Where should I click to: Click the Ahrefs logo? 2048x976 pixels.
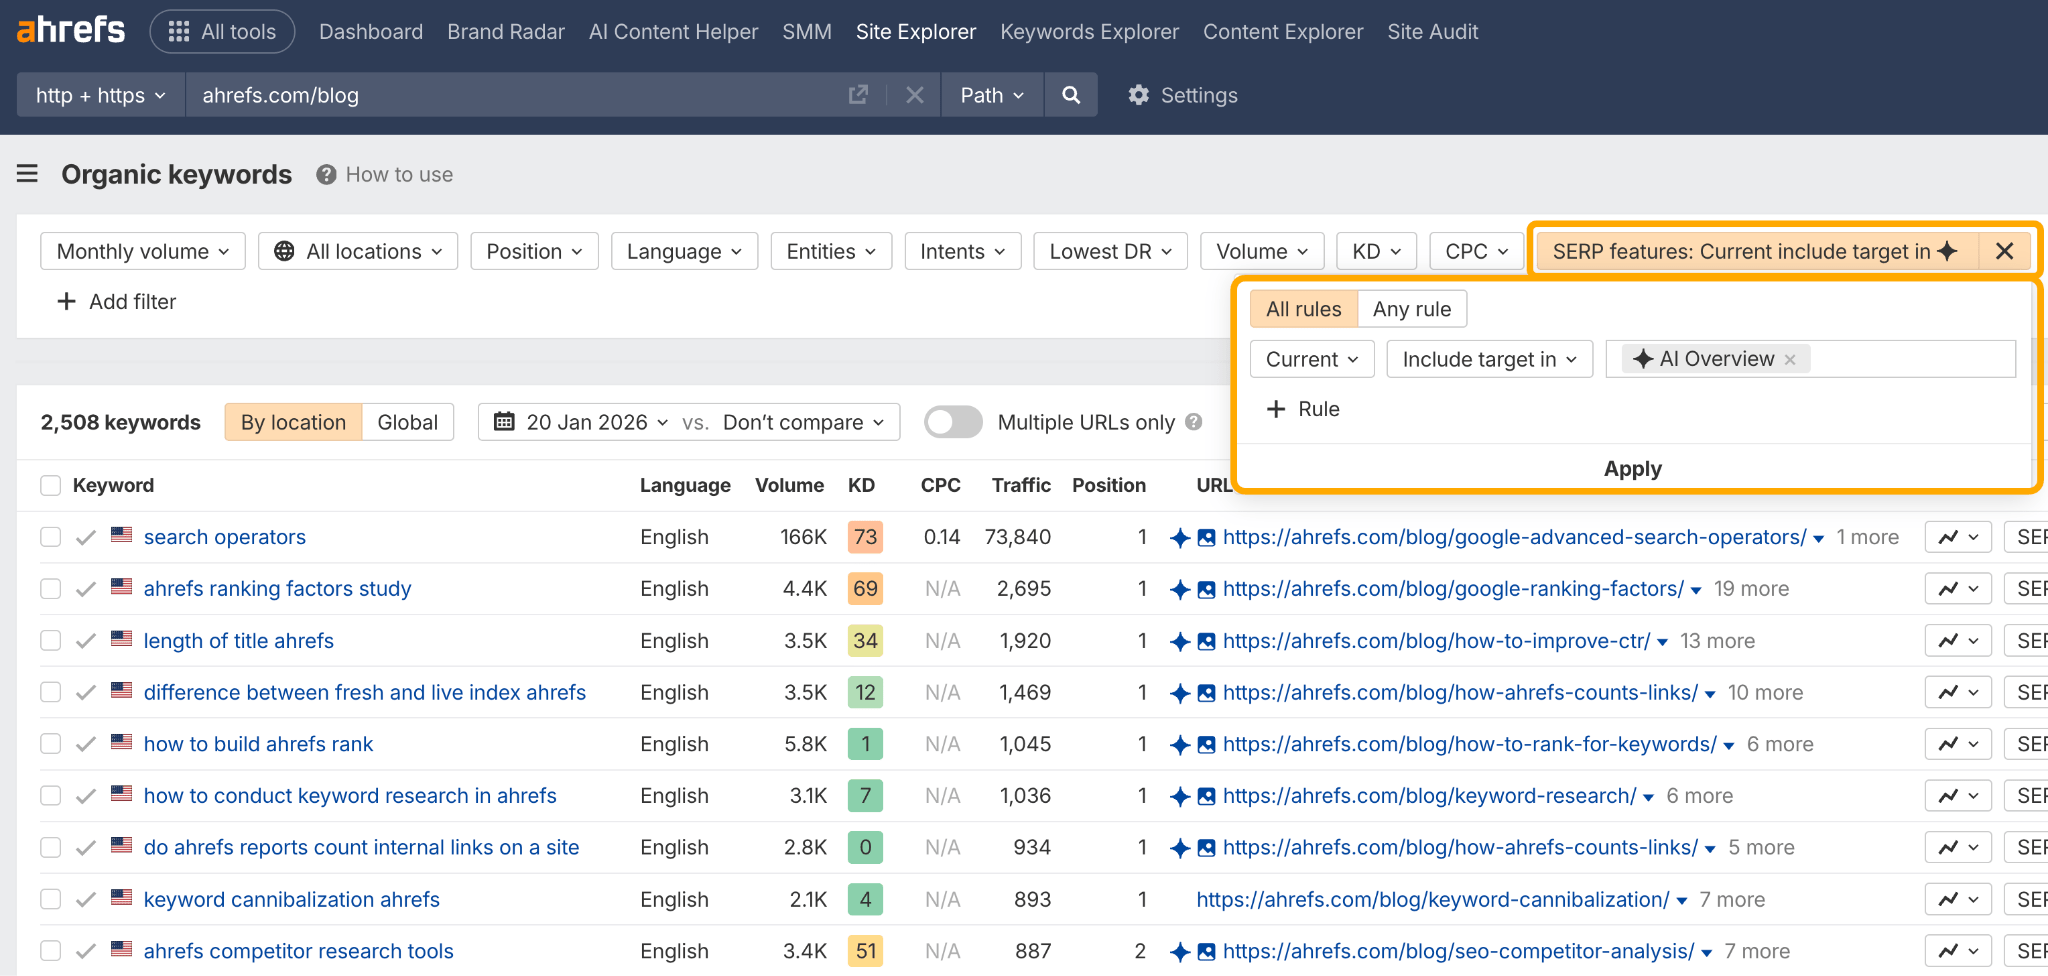[x=70, y=29]
